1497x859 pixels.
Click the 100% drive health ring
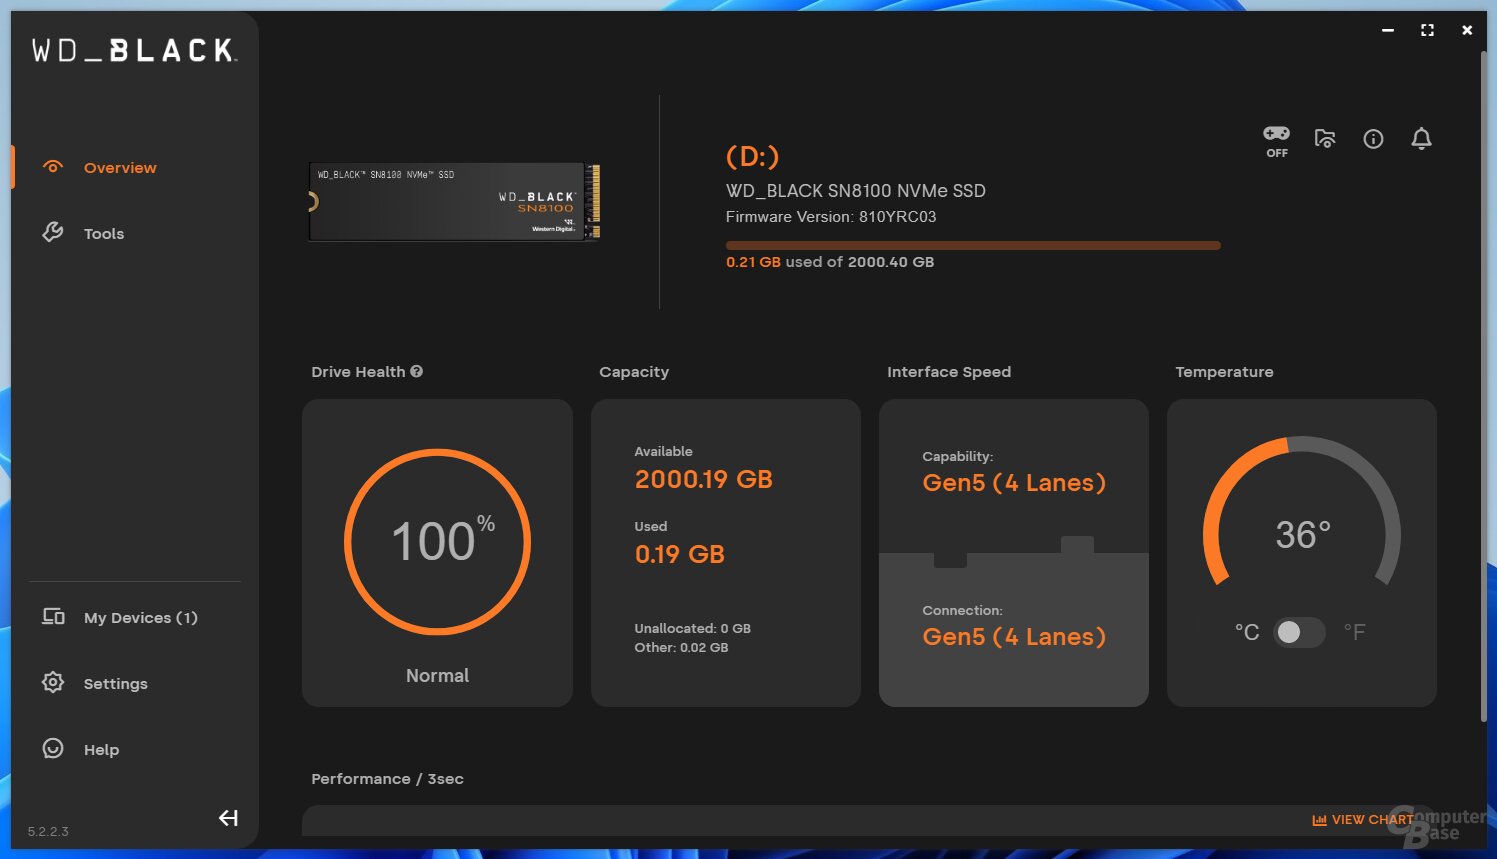tap(438, 542)
